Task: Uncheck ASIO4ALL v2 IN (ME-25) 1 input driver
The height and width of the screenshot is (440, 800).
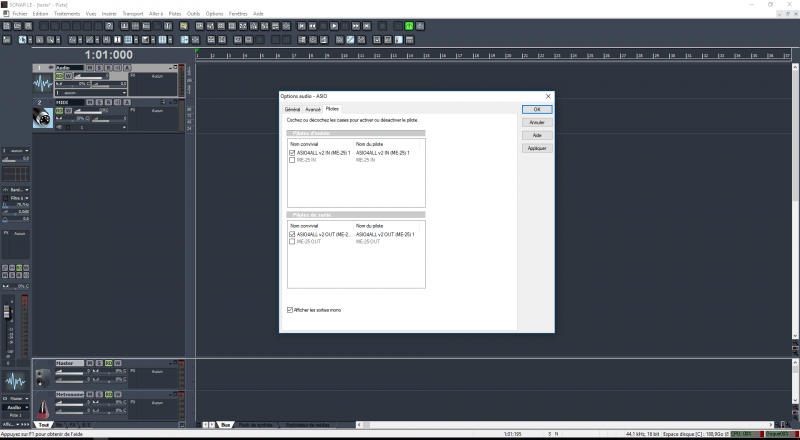Action: [x=292, y=152]
